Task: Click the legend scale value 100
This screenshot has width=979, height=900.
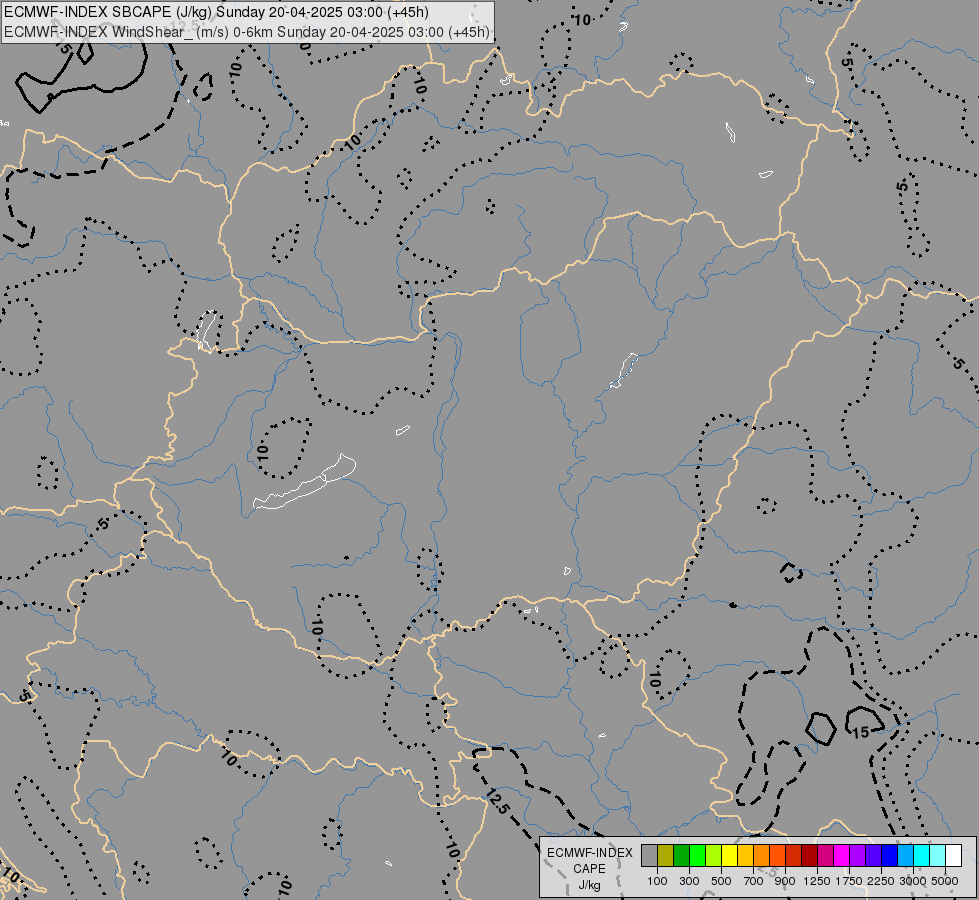Action: tap(657, 881)
